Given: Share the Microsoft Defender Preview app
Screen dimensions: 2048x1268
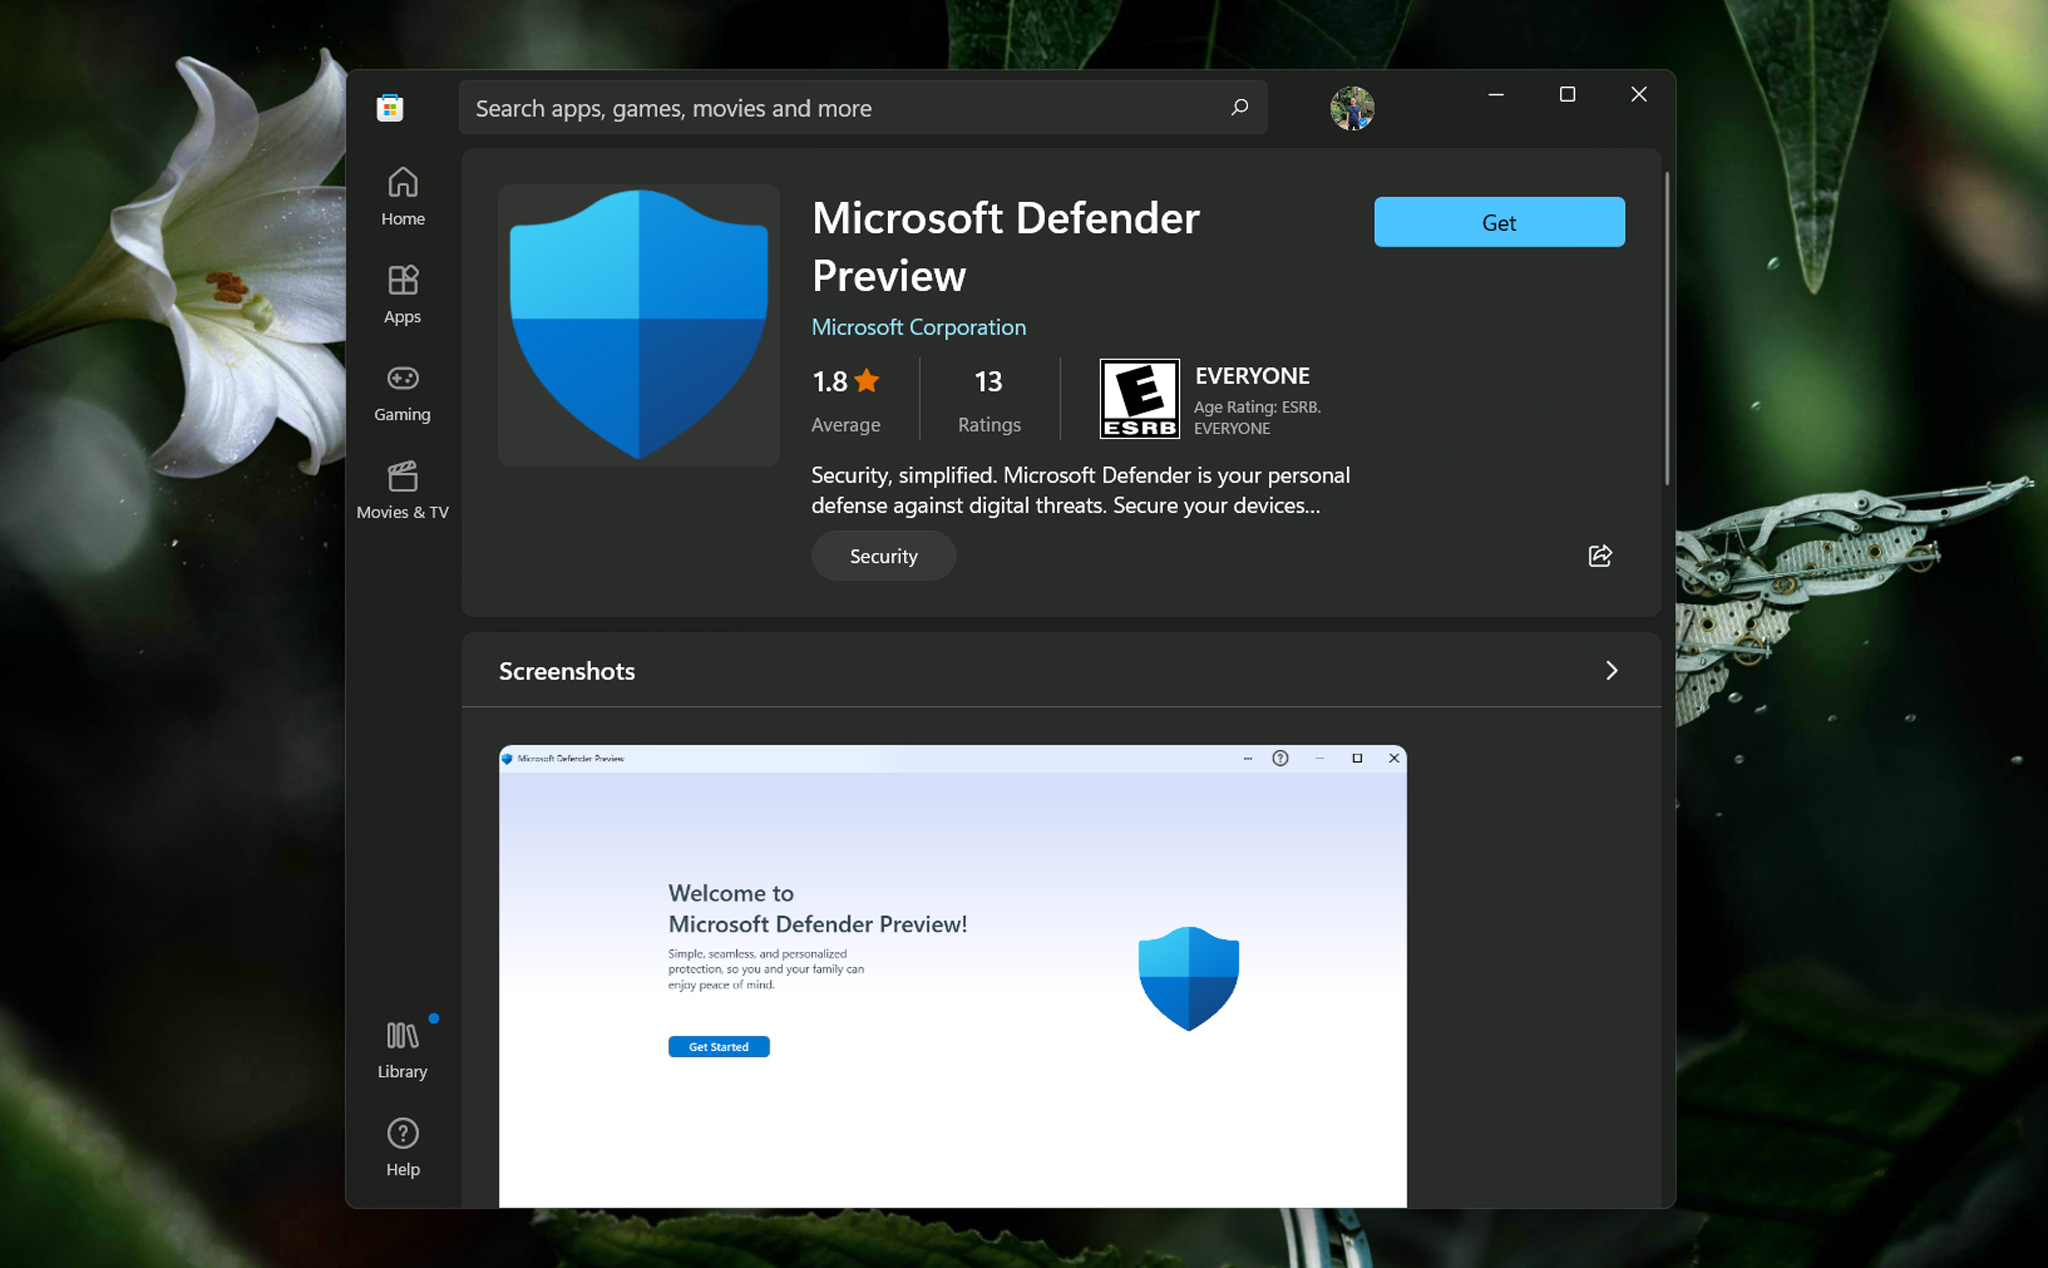Looking at the screenshot, I should tap(1599, 556).
